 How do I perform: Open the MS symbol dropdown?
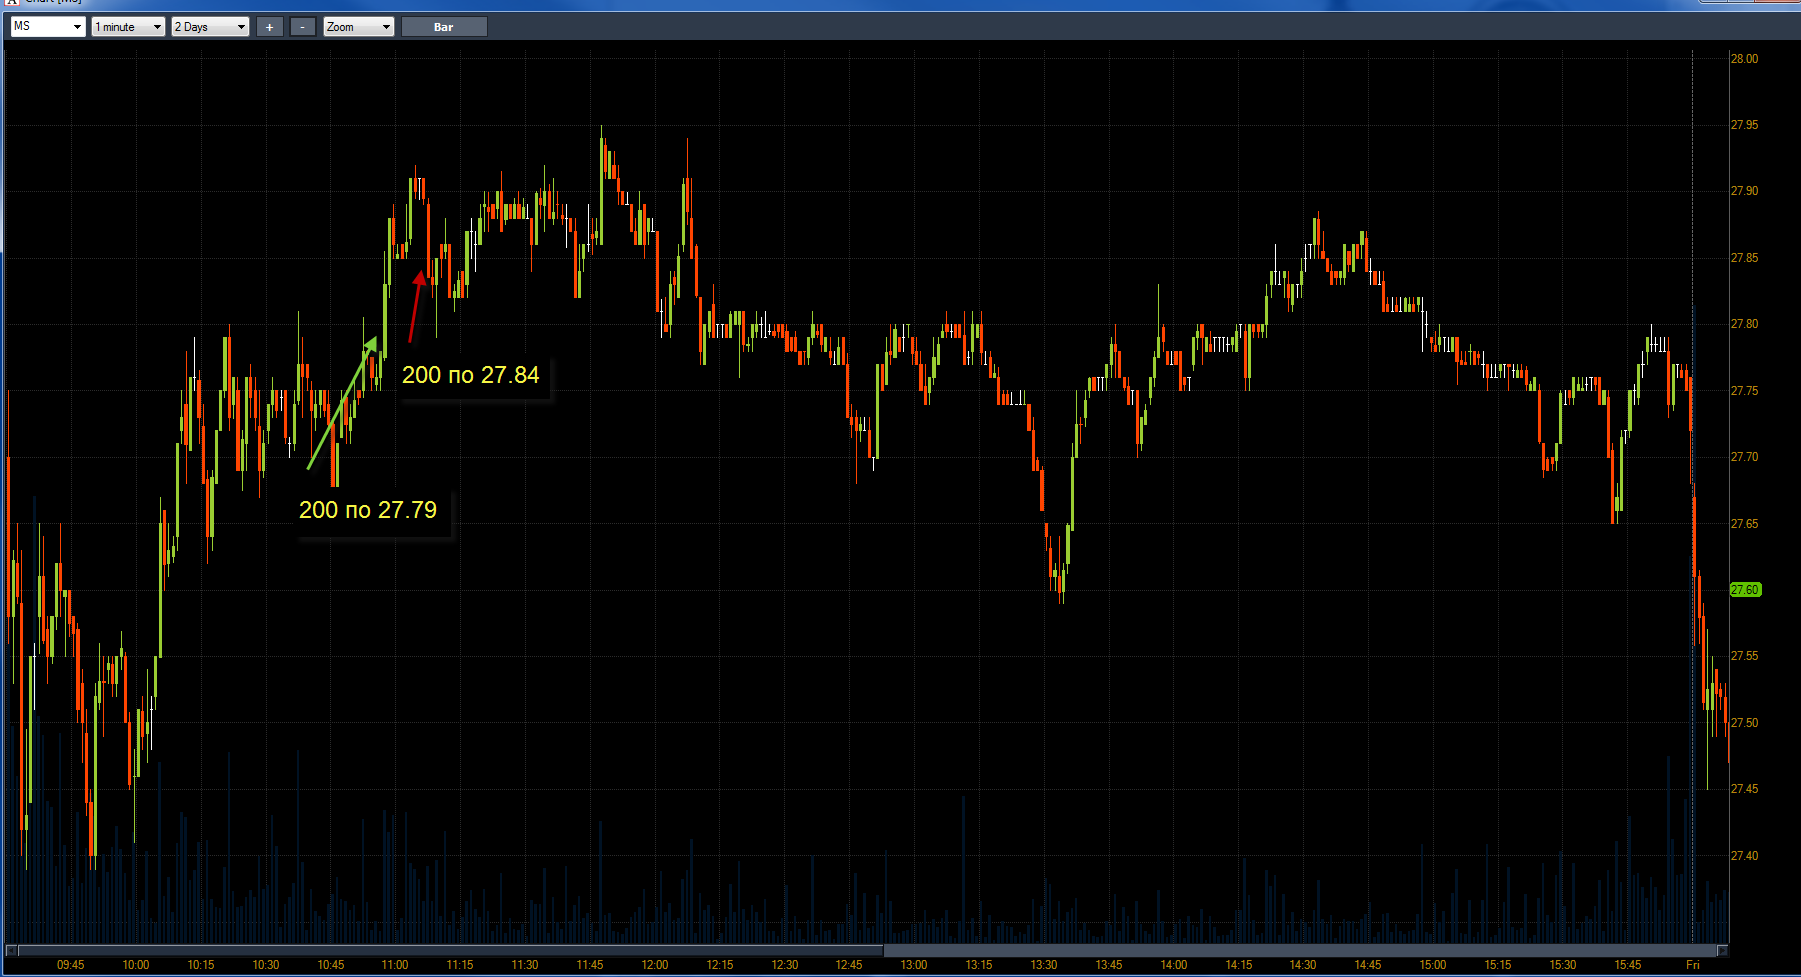47,27
